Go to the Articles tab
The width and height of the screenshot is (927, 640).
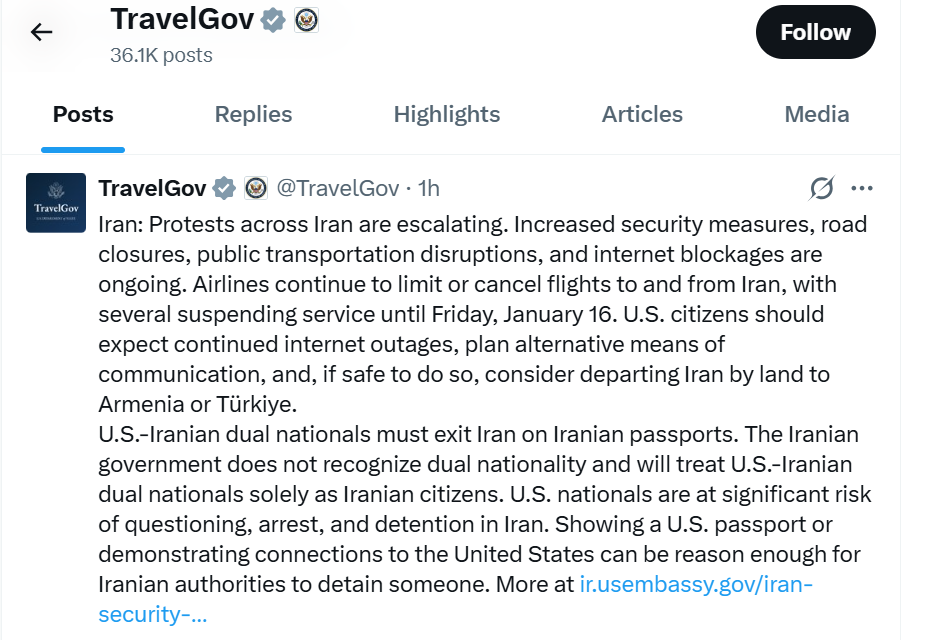(642, 114)
